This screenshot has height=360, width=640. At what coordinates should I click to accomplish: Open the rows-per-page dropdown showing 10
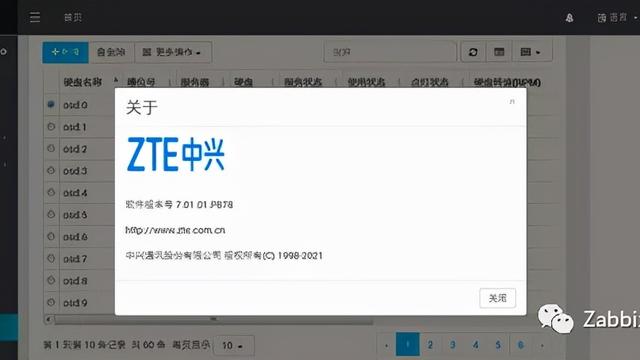233,346
